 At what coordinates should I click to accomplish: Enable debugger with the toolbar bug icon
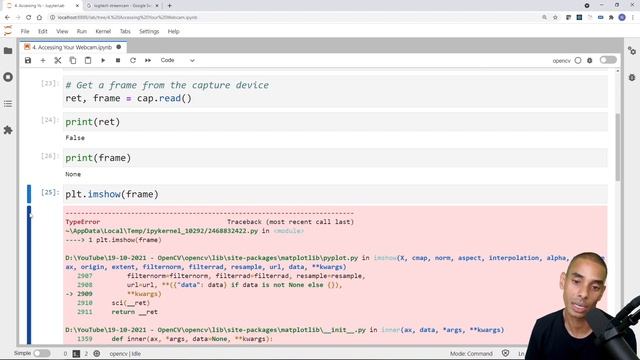[590, 60]
